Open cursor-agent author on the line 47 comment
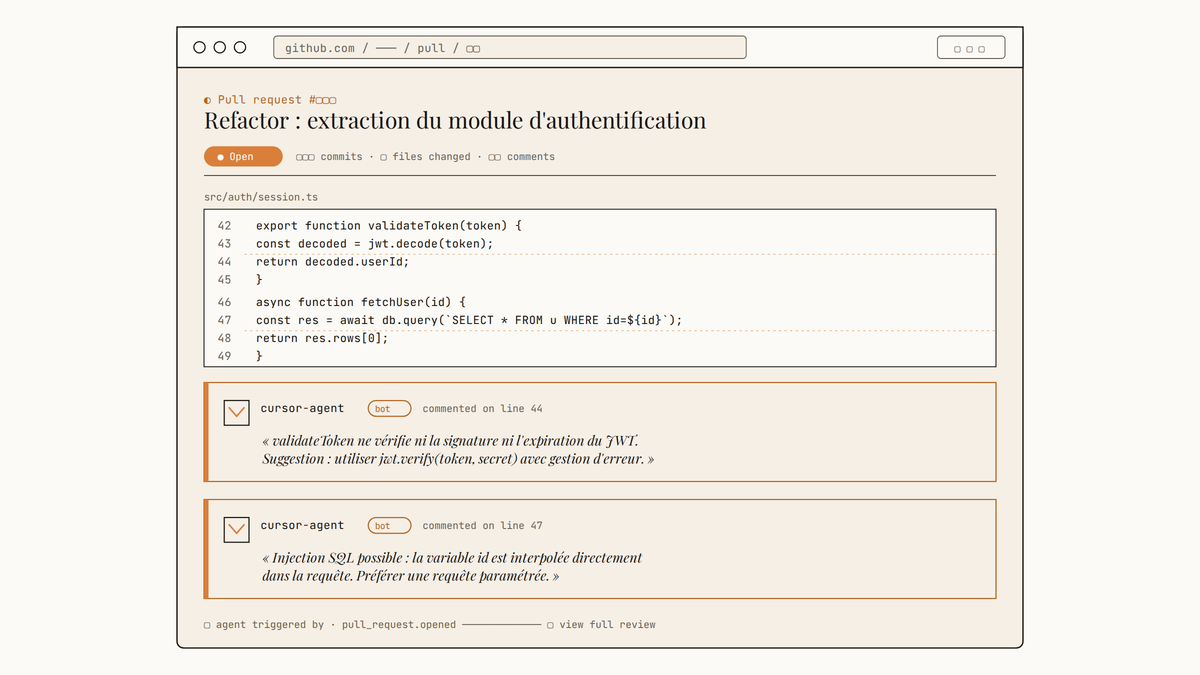The width and height of the screenshot is (1200, 675). pos(302,525)
